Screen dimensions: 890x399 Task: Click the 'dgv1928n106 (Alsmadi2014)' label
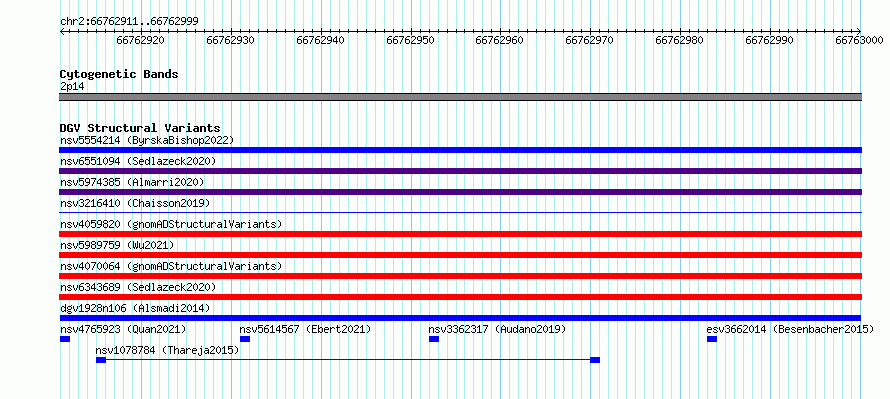pyautogui.click(x=135, y=308)
